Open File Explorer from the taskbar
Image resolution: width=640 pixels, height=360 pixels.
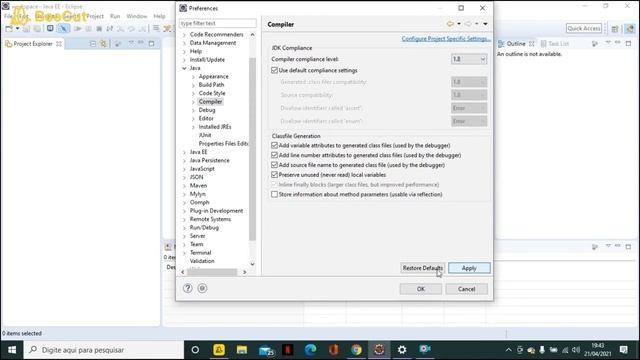(242, 350)
